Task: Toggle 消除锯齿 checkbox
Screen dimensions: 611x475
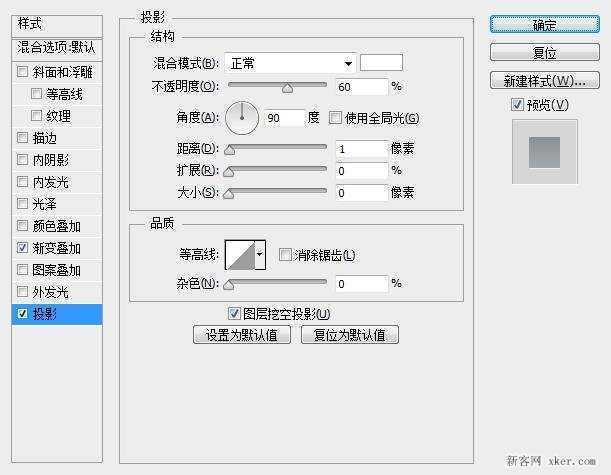Action: 285,255
